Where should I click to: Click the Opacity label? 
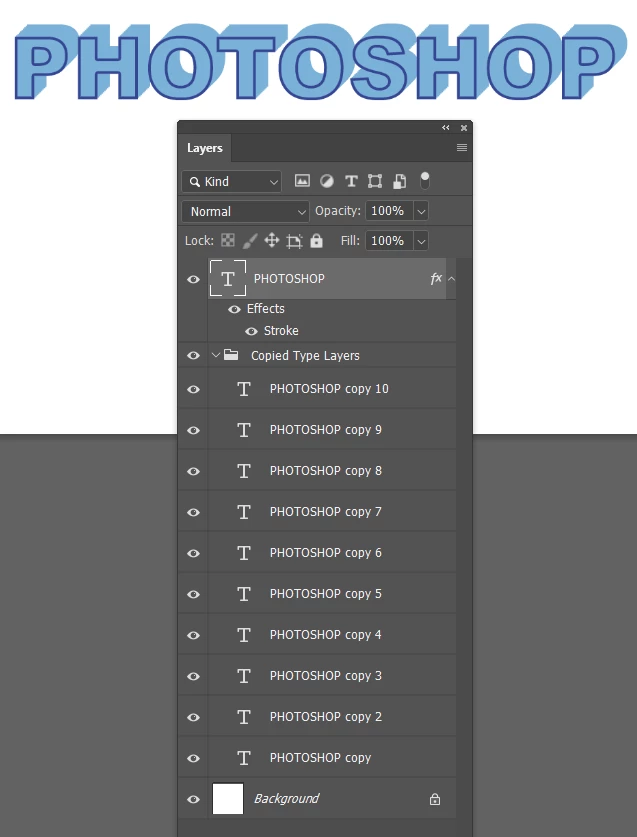[x=337, y=211]
